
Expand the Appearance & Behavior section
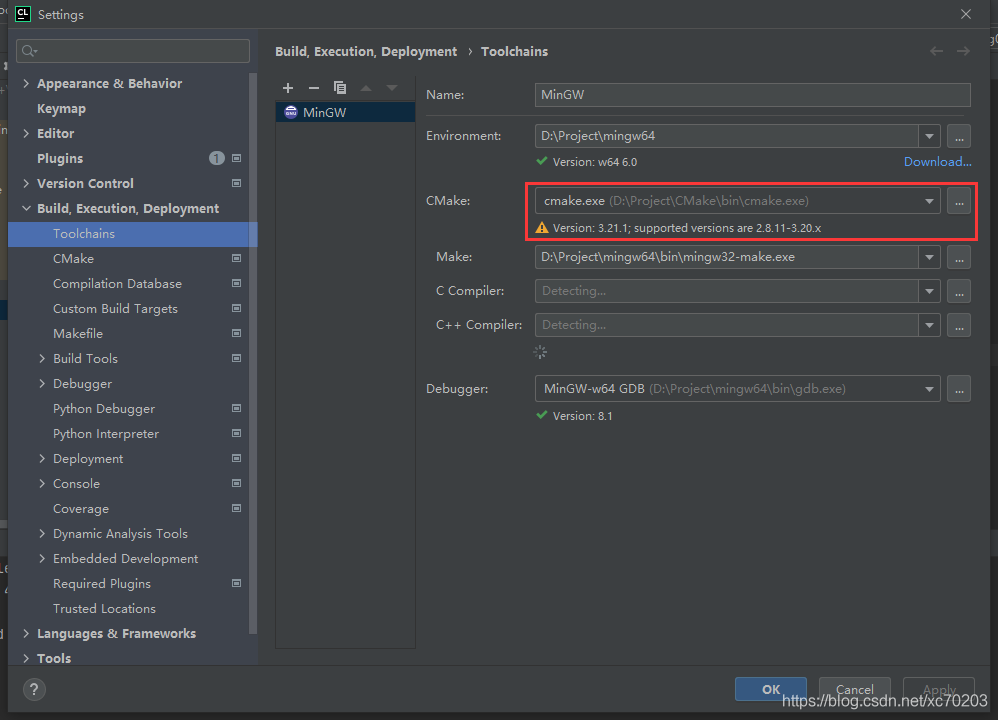(26, 84)
